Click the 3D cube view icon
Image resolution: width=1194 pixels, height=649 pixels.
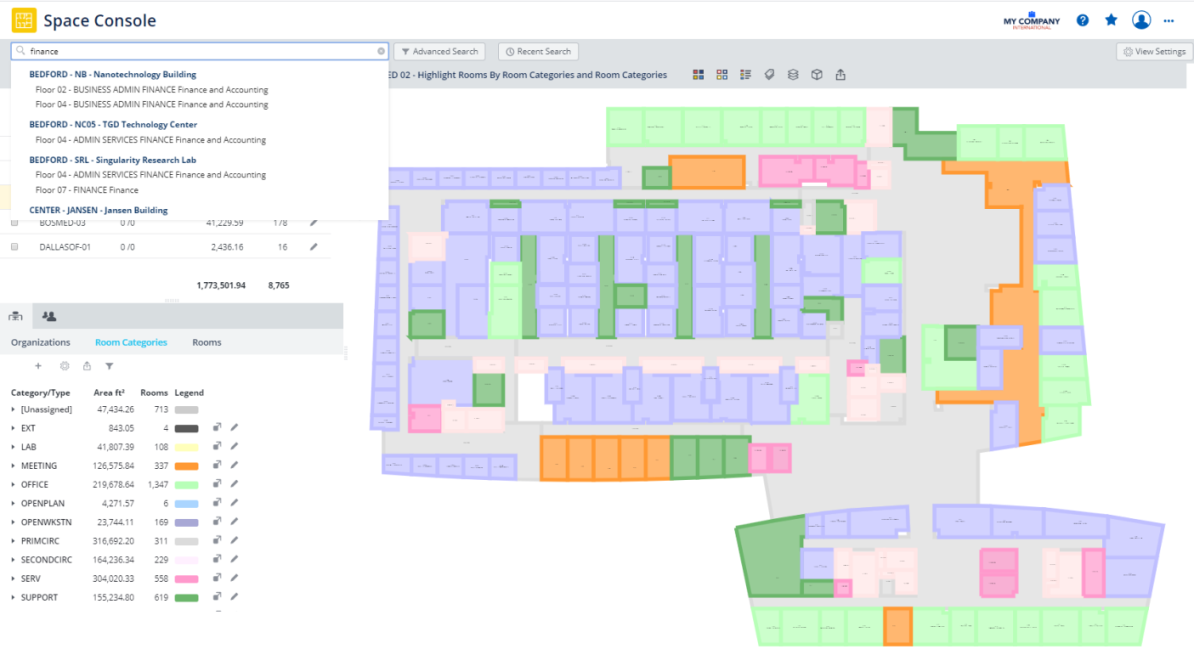click(816, 75)
